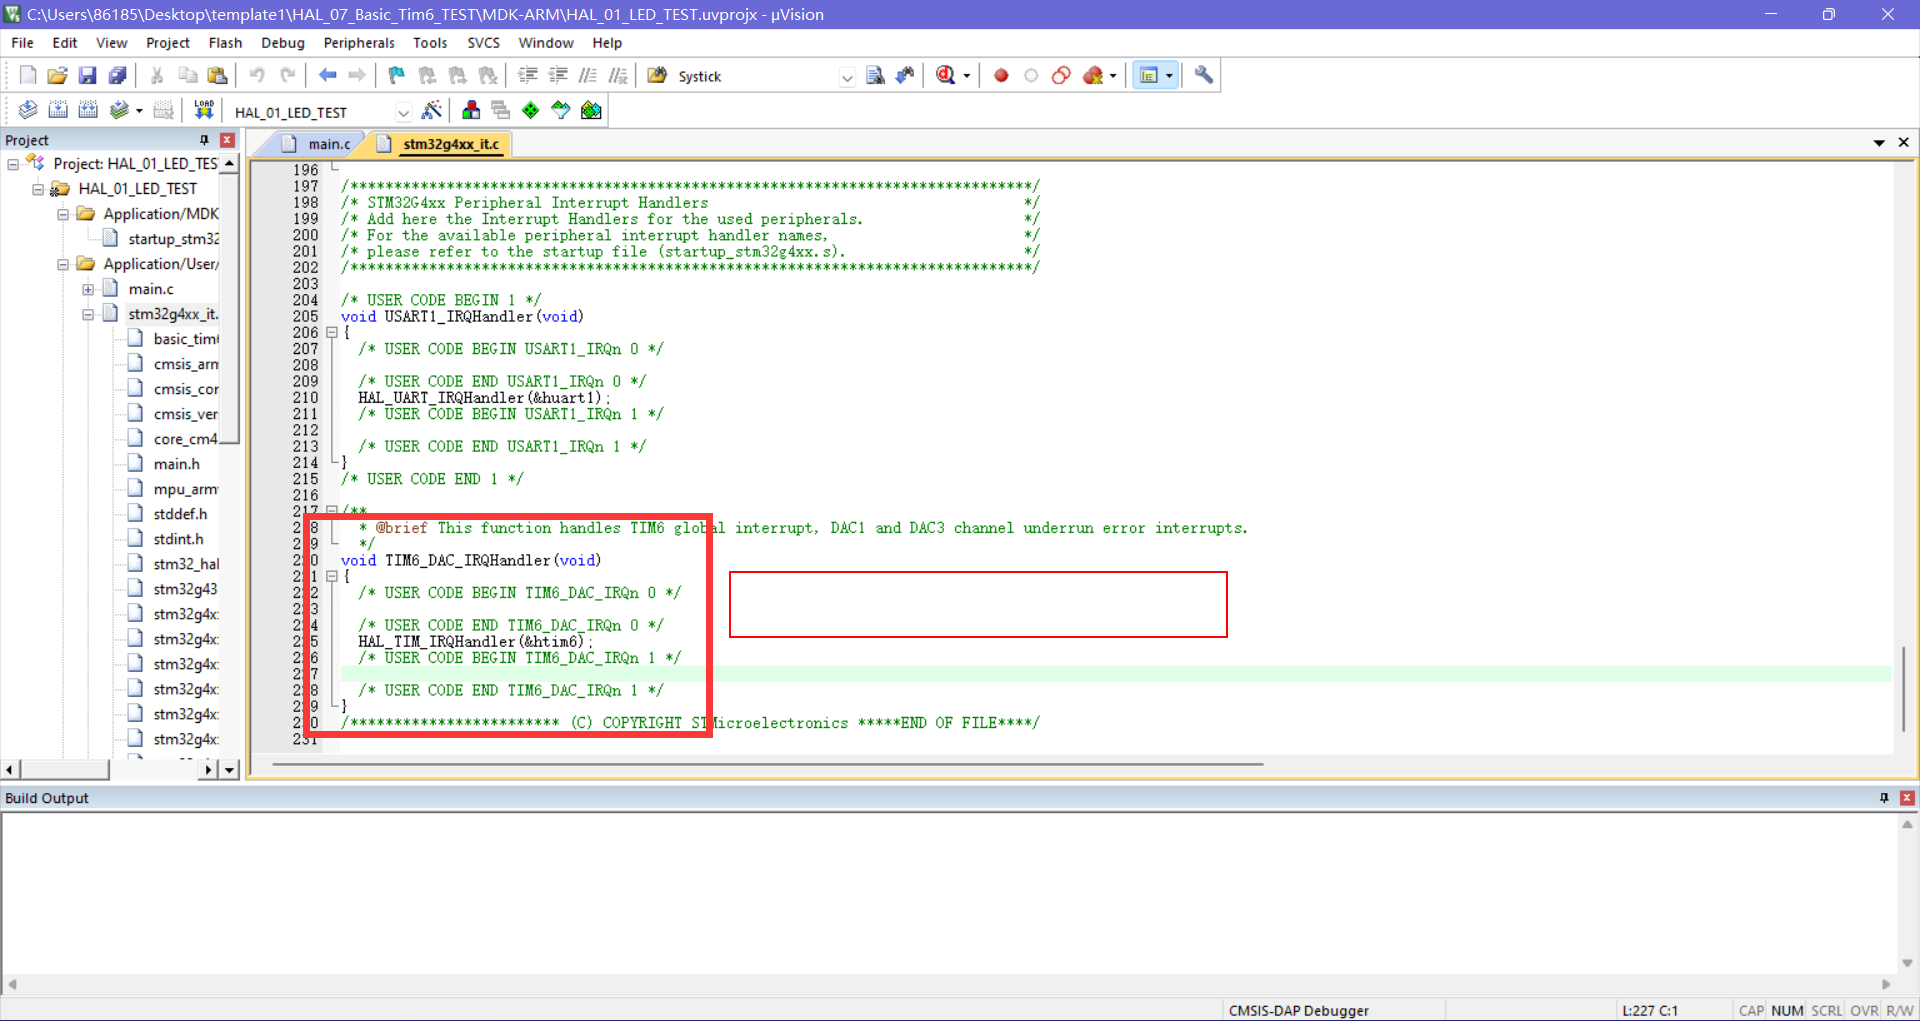The width and height of the screenshot is (1920, 1021).
Task: Expand main.c tree node
Action: pyautogui.click(x=88, y=289)
